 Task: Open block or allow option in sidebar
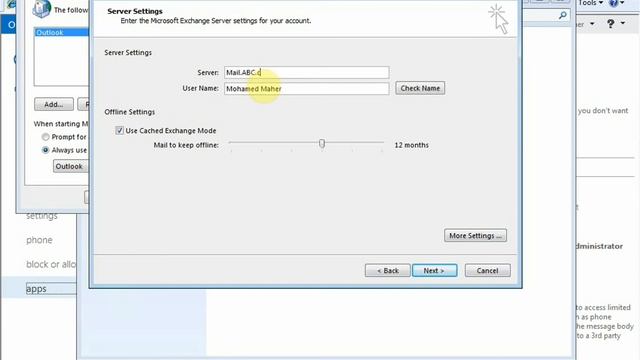click(x=51, y=264)
